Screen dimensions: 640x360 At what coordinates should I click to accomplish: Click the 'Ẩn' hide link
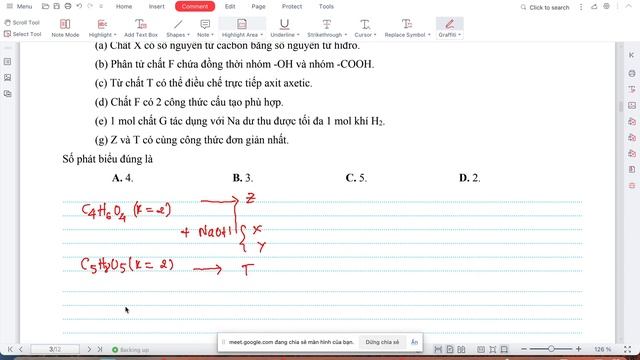(414, 342)
